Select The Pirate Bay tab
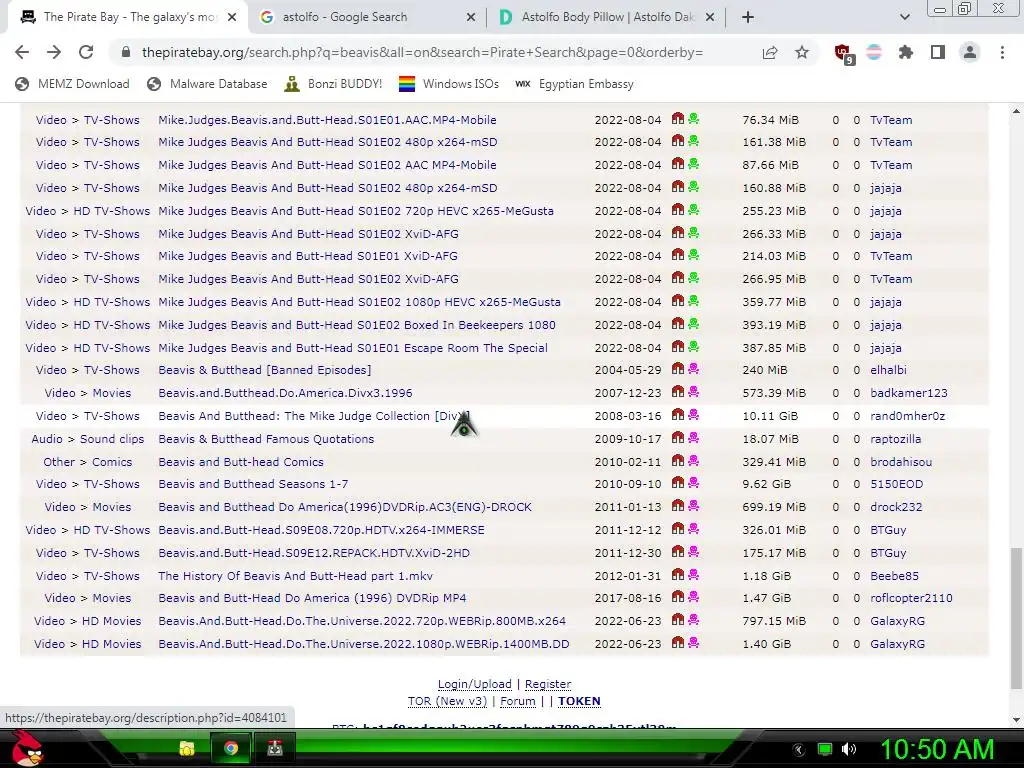 point(127,18)
